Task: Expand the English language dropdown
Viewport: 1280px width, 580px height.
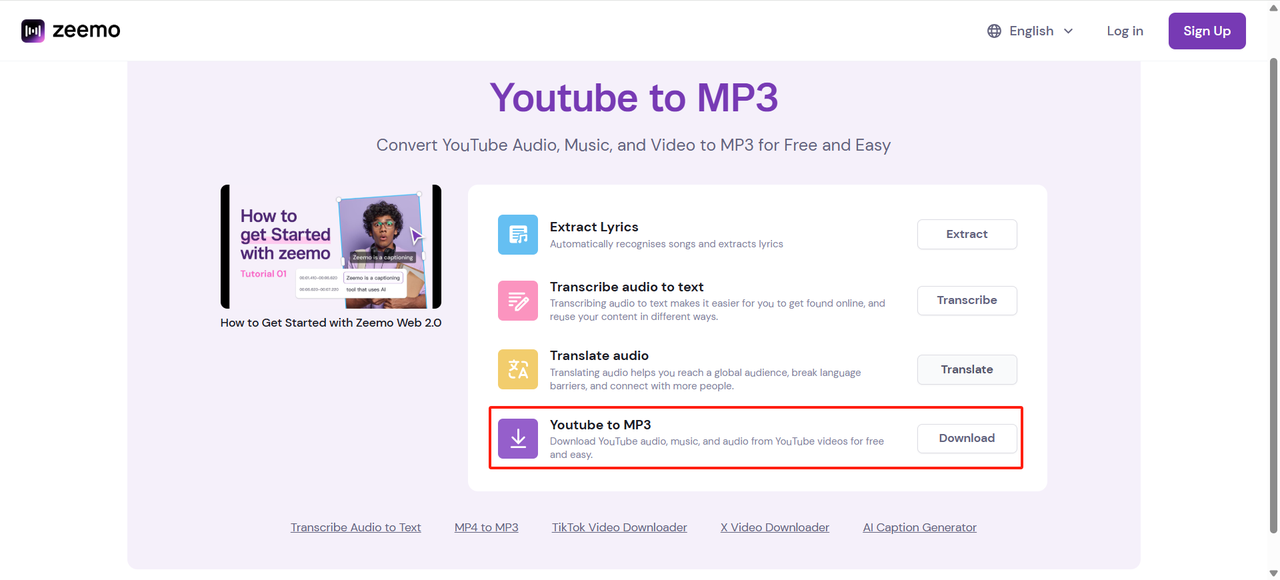Action: (x=1029, y=30)
